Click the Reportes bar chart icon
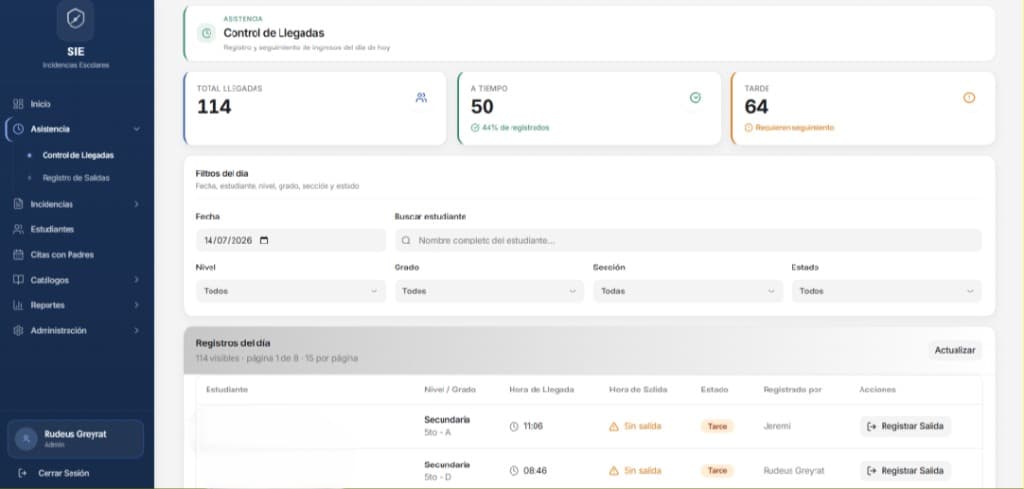 tap(18, 305)
